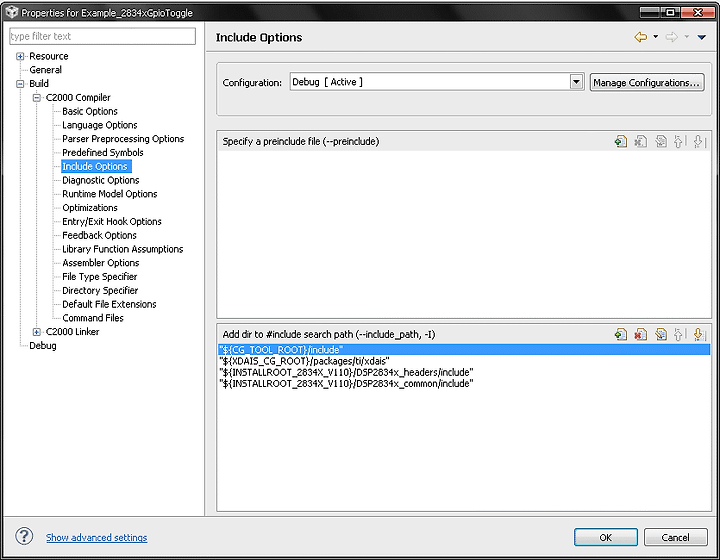Open the Show advanced settings link
The image size is (720, 560).
coord(96,538)
